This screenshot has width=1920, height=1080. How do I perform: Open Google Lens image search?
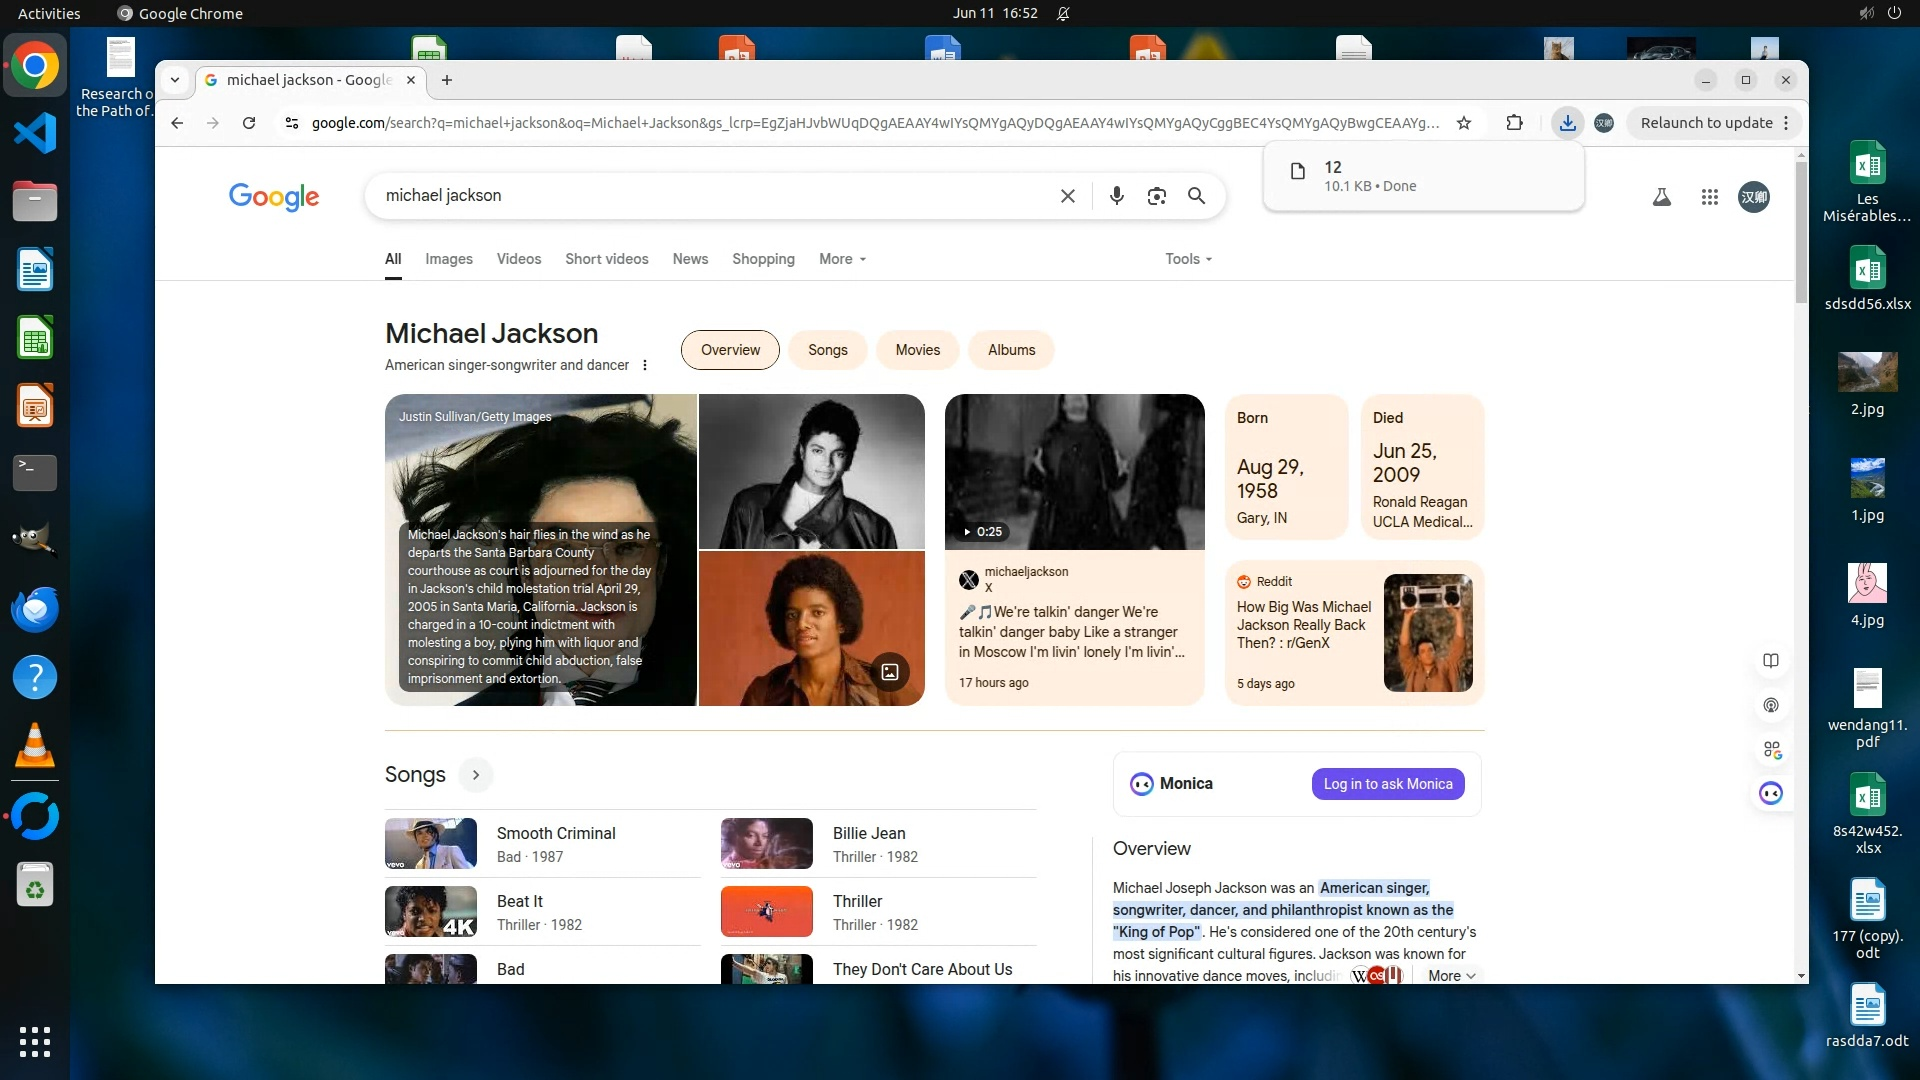tap(1157, 196)
